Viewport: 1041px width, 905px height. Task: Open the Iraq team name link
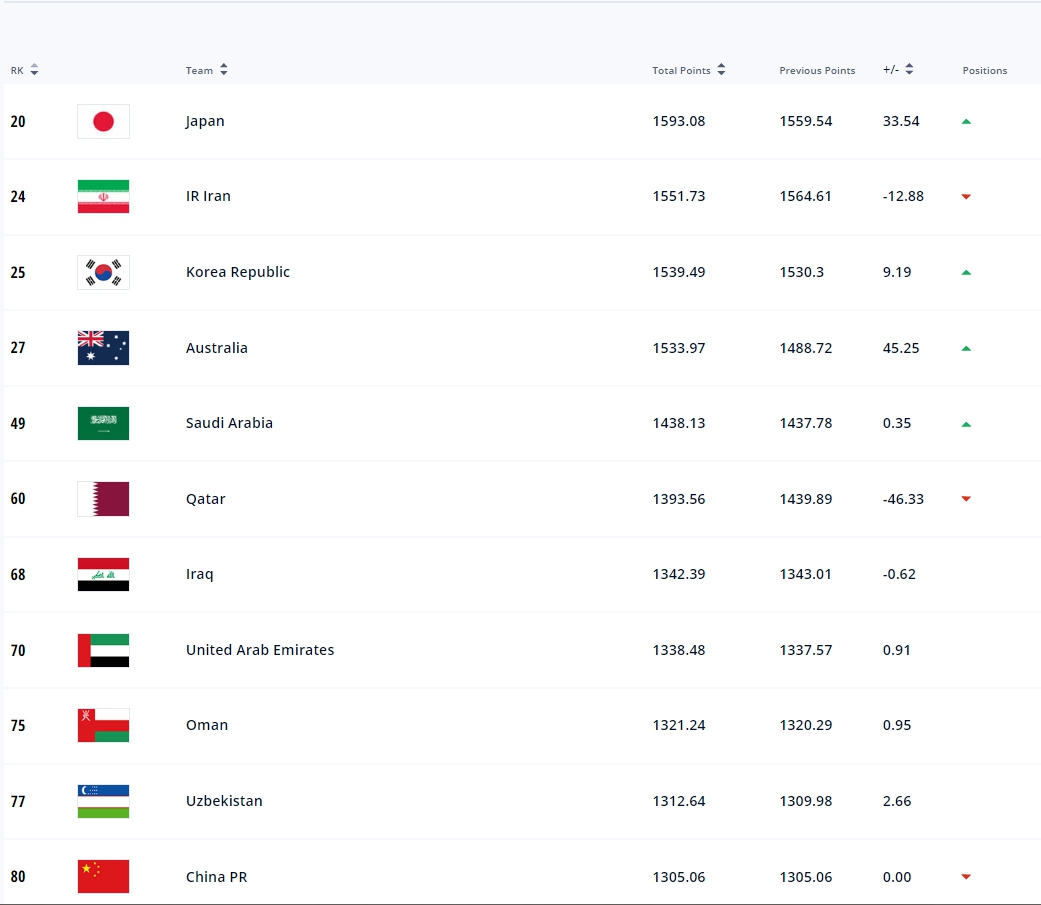point(199,574)
